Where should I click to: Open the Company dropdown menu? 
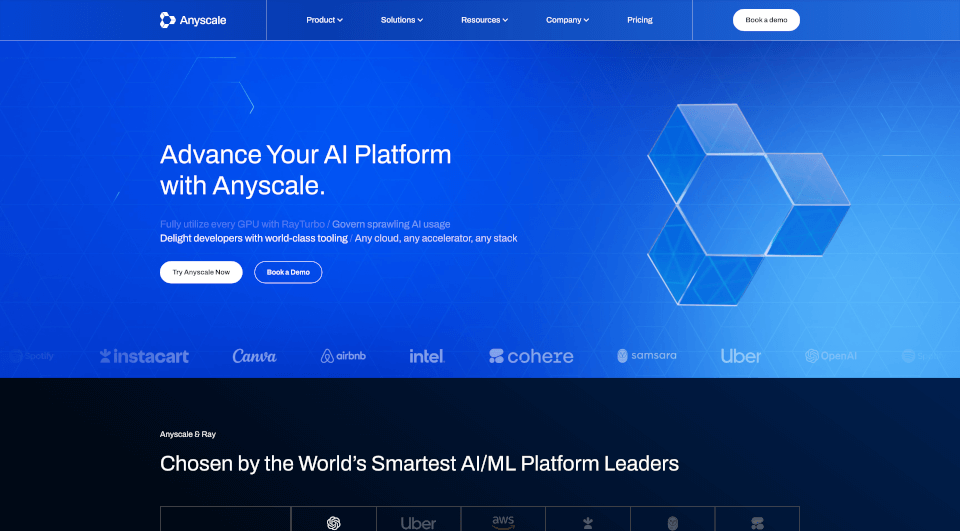(x=568, y=20)
